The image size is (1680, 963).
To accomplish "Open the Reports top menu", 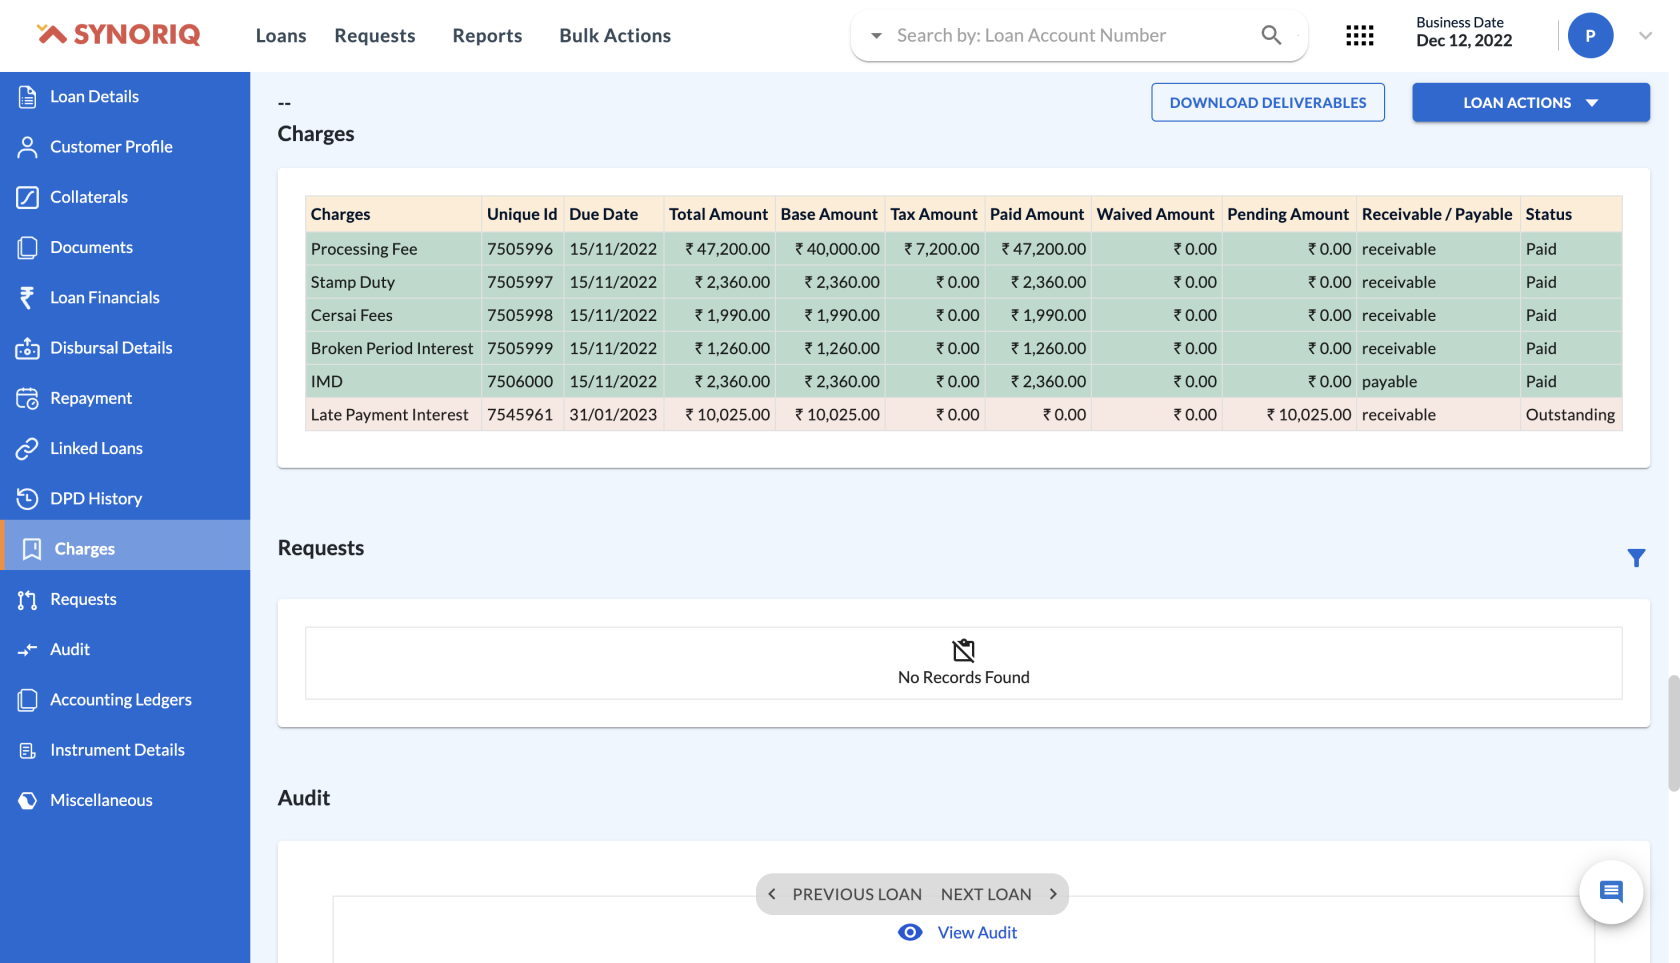I will click(x=487, y=35).
